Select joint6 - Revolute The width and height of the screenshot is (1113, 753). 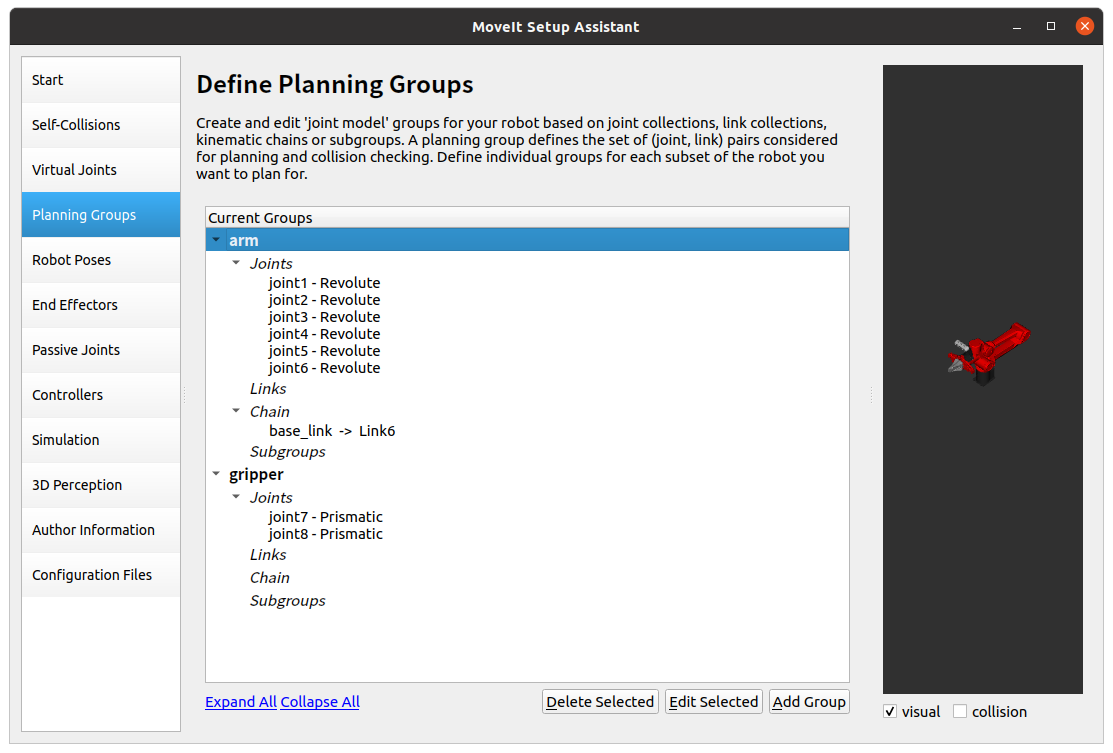(324, 368)
